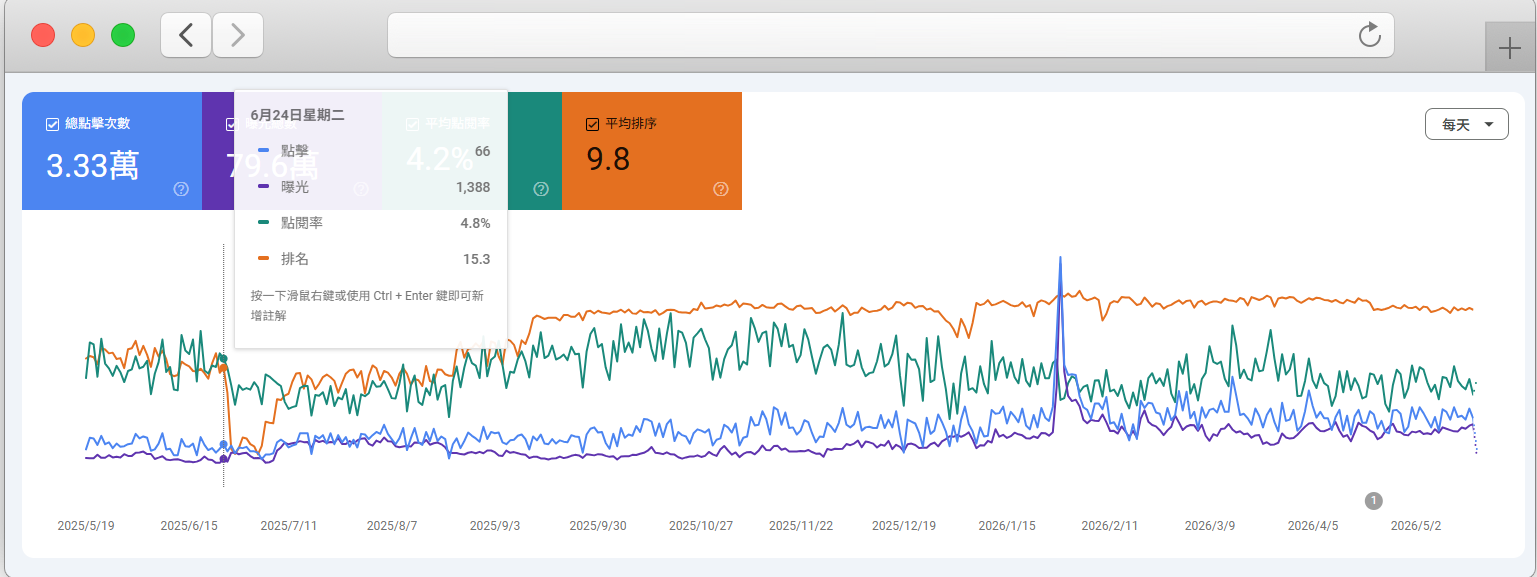Open the annotation marker labeled 1
Screen dimensions: 1537x577
pos(1374,500)
